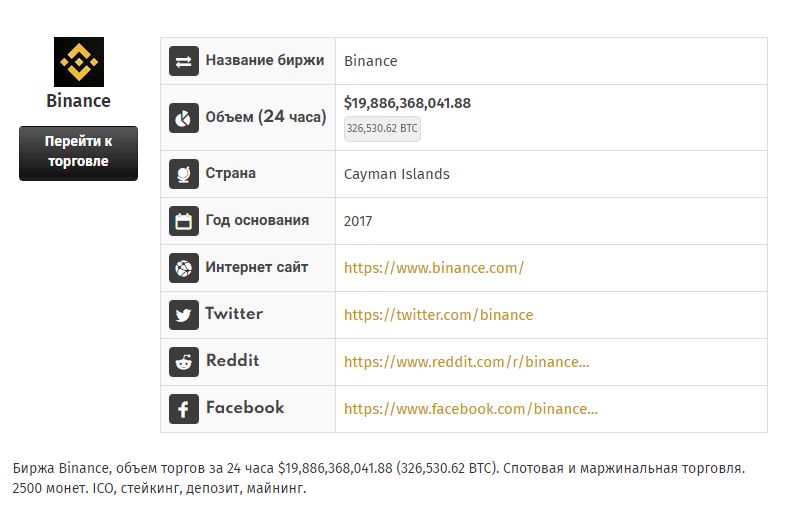Screen dimensions: 796x507
Task: Open the https://www.binance.com/ link
Action: (433, 268)
